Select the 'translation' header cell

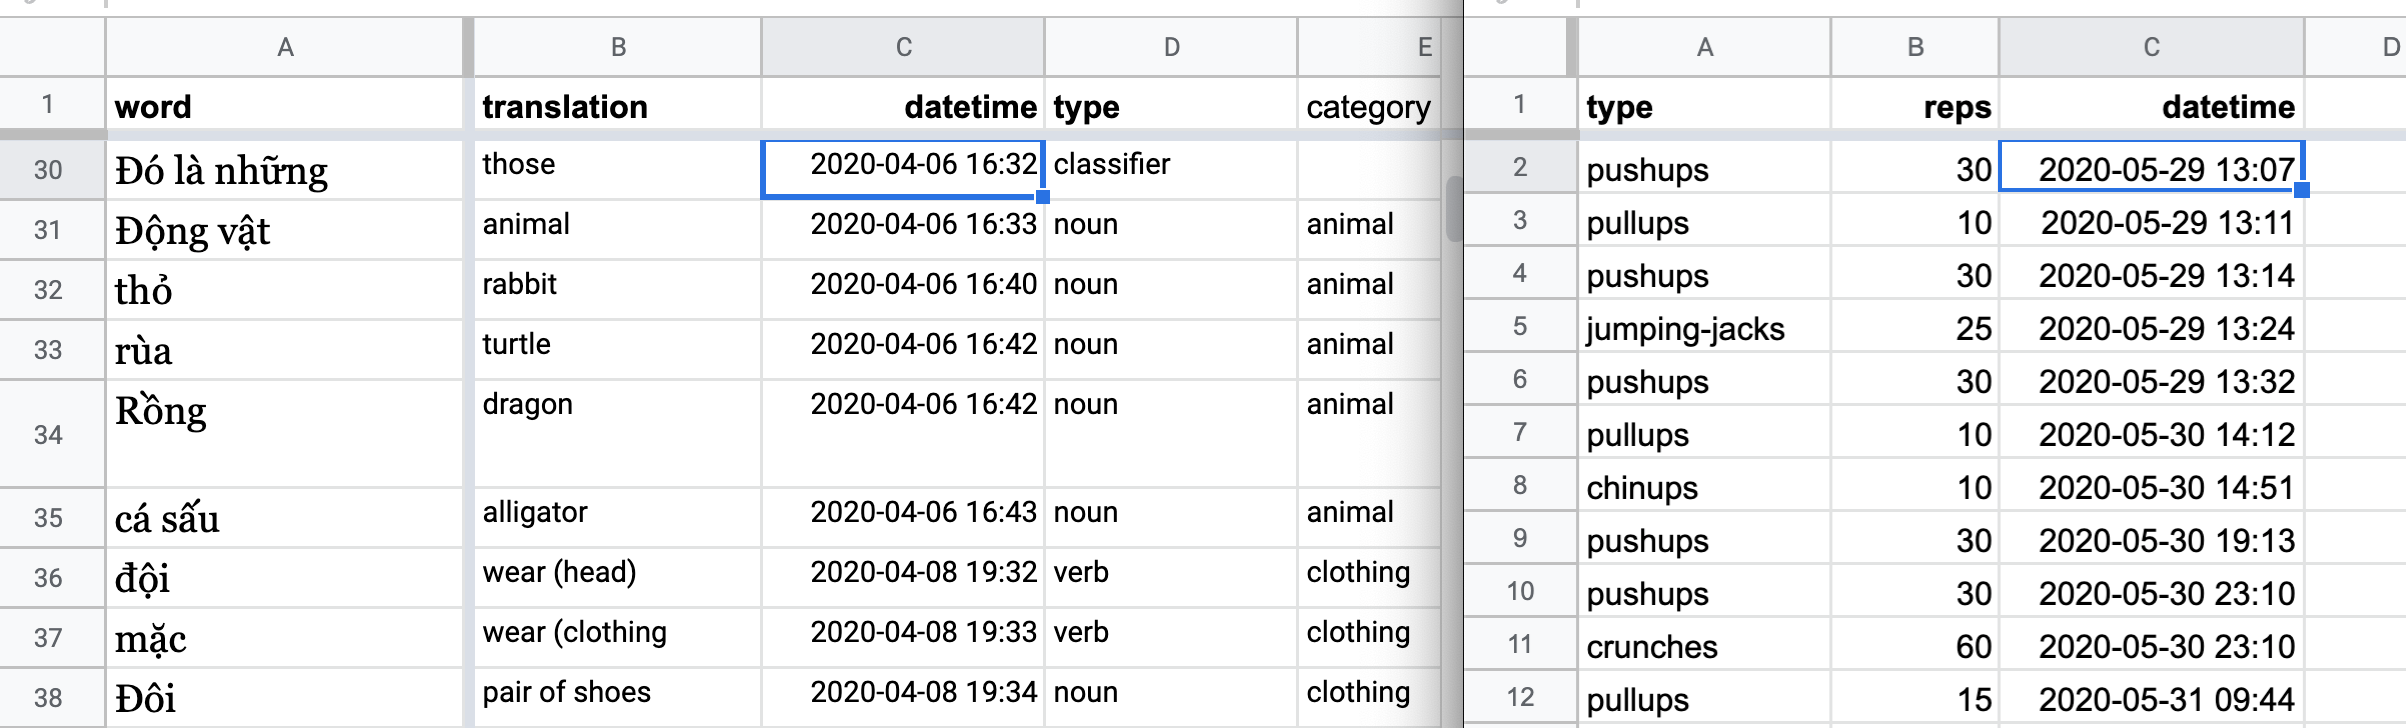coord(618,106)
